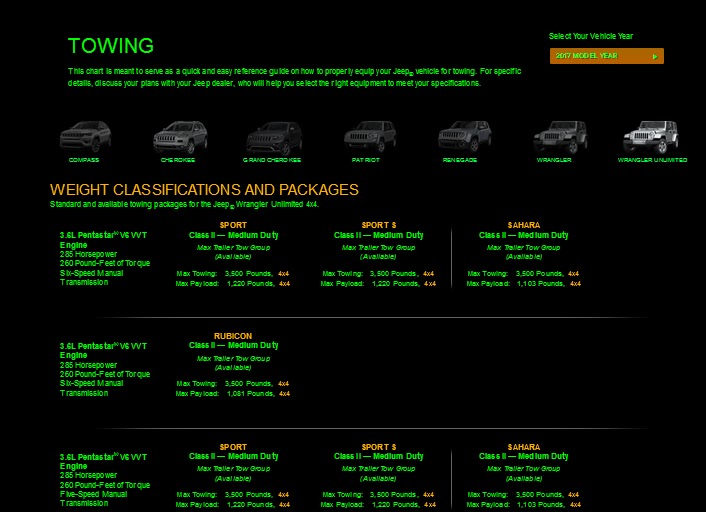Click the Weight Classifications and Packages heading

(x=204, y=190)
